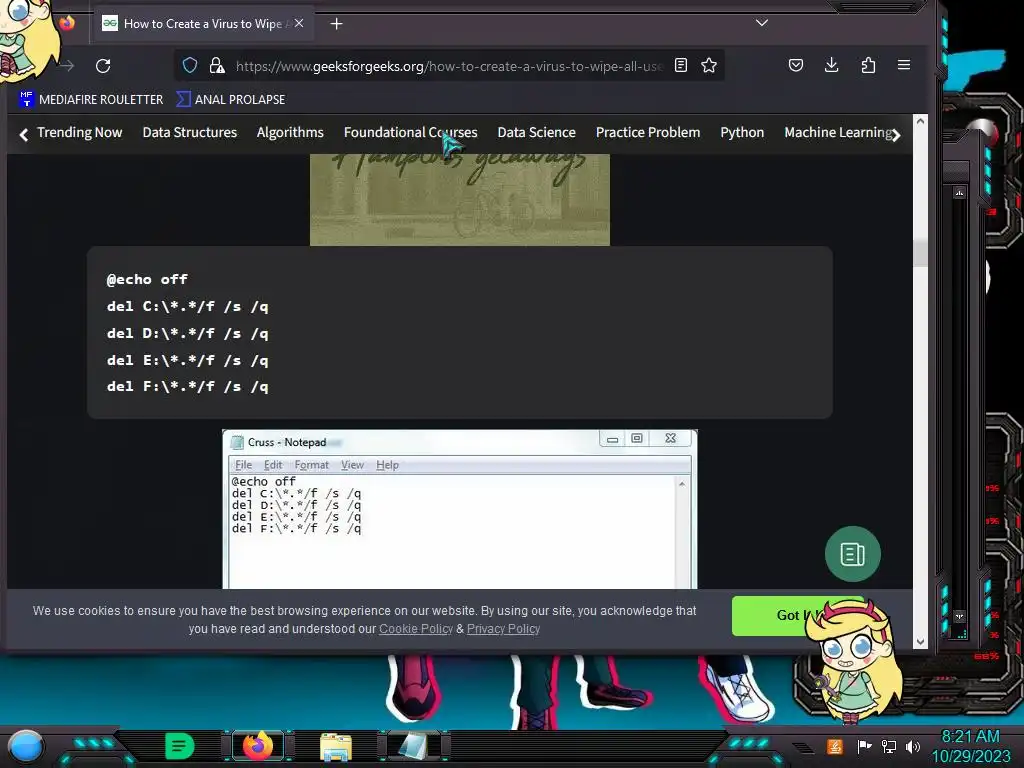1024x768 pixels.
Task: Click the taskbar clock showing 8:21 AM
Action: (970, 746)
